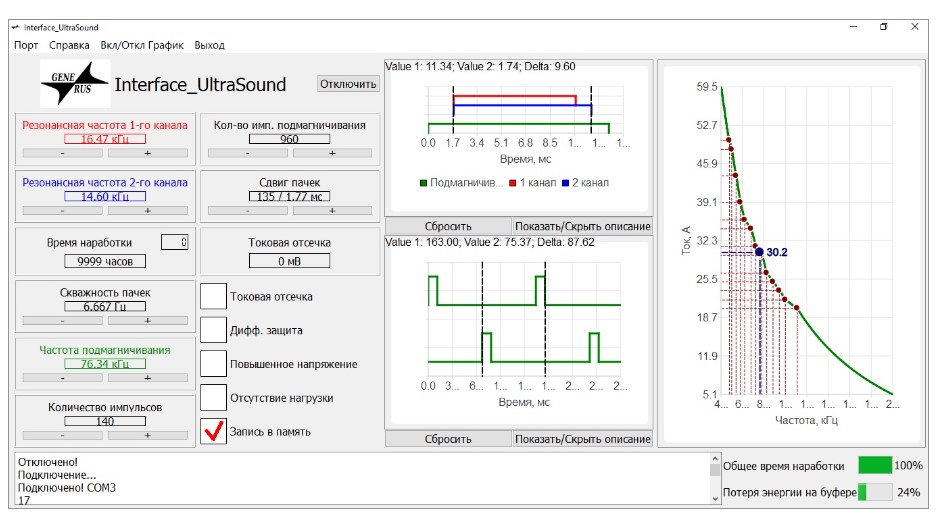
Task: Uncheck the Запись в память checkbox
Action: point(213,431)
